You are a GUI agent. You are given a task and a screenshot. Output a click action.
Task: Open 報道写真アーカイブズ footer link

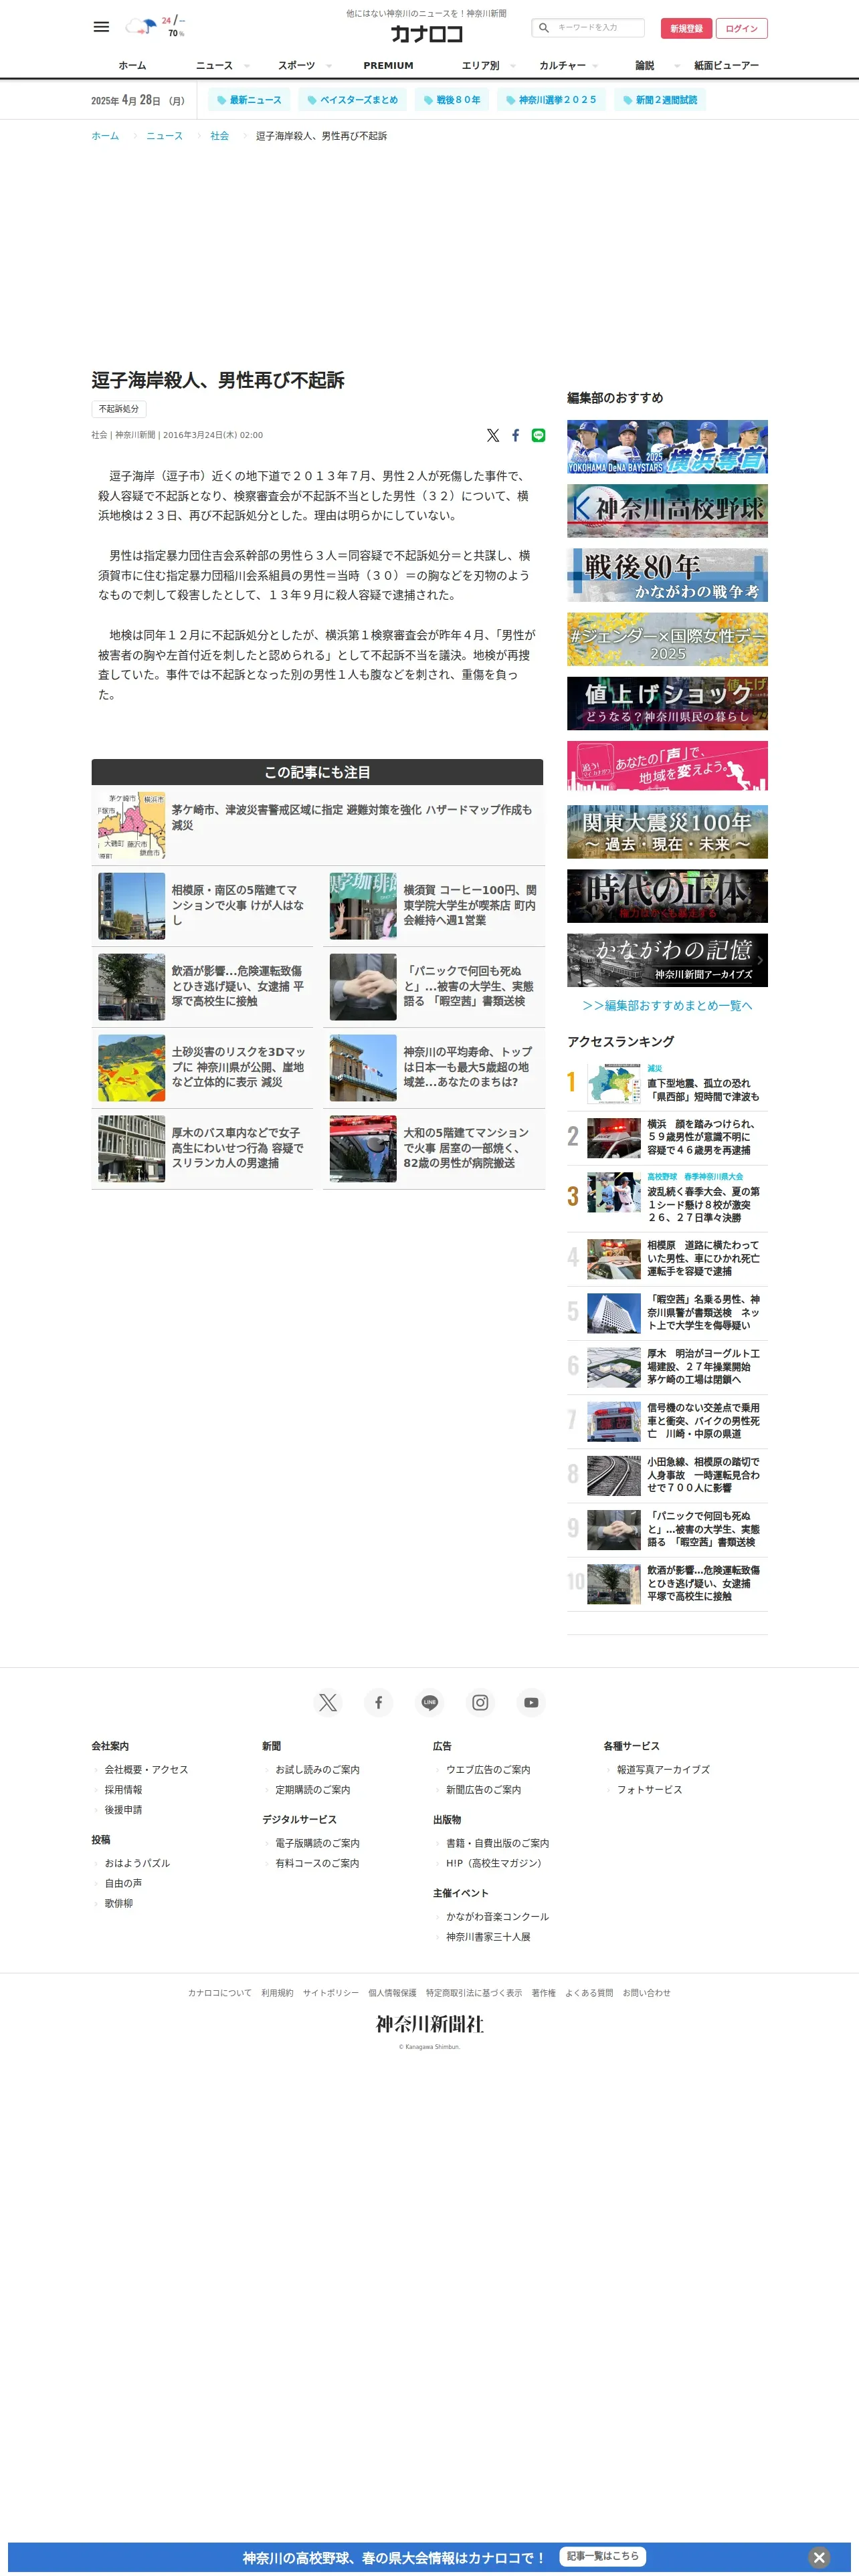(x=663, y=1769)
